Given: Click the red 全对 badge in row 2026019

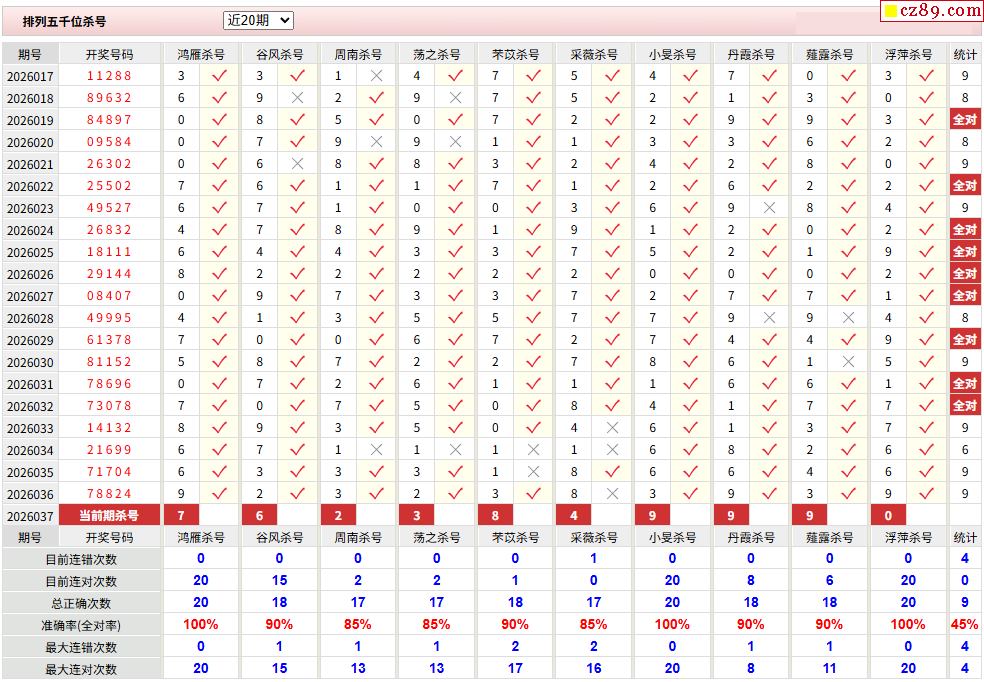Looking at the screenshot, I should [965, 120].
